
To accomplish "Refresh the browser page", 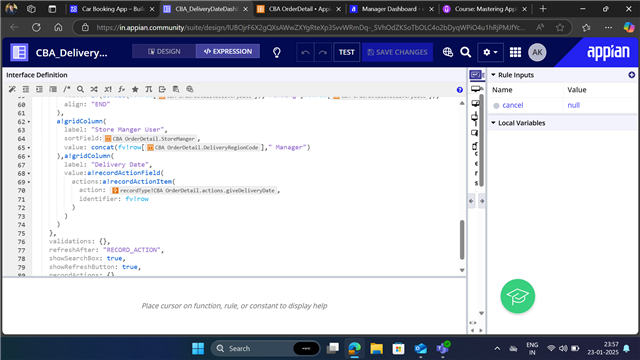I will (x=36, y=27).
